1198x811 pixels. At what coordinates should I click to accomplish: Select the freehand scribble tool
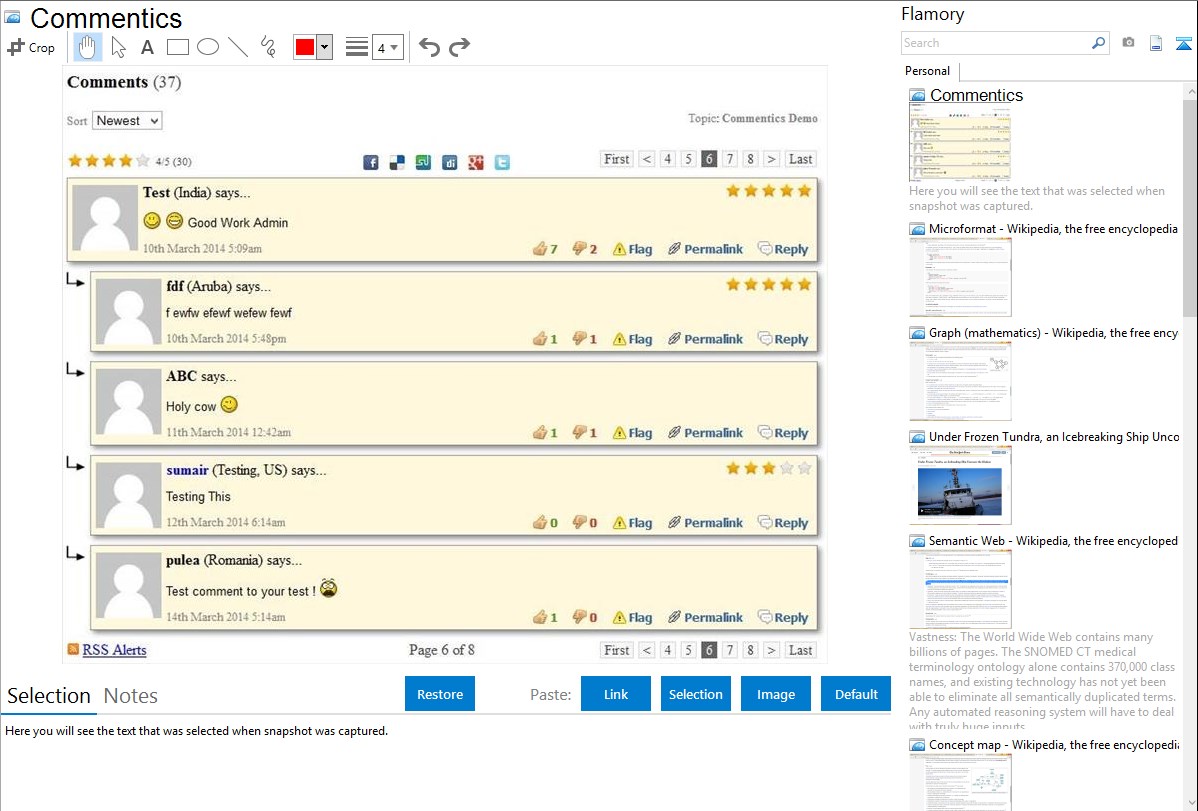(268, 47)
